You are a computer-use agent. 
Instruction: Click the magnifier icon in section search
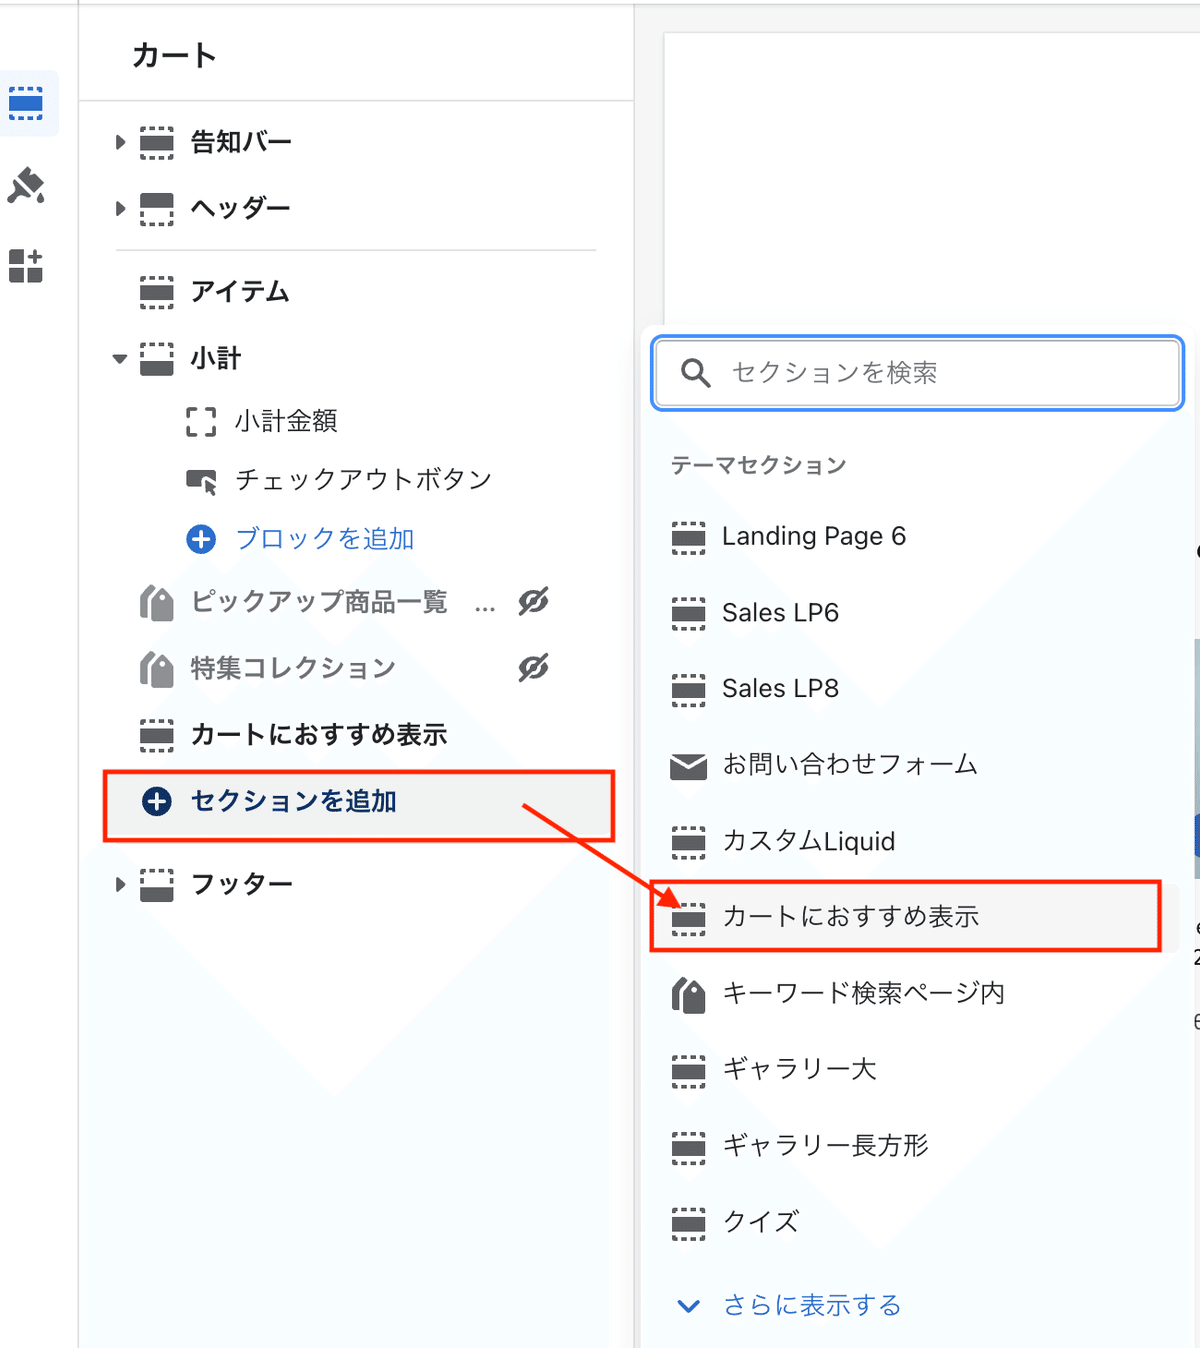(x=695, y=373)
